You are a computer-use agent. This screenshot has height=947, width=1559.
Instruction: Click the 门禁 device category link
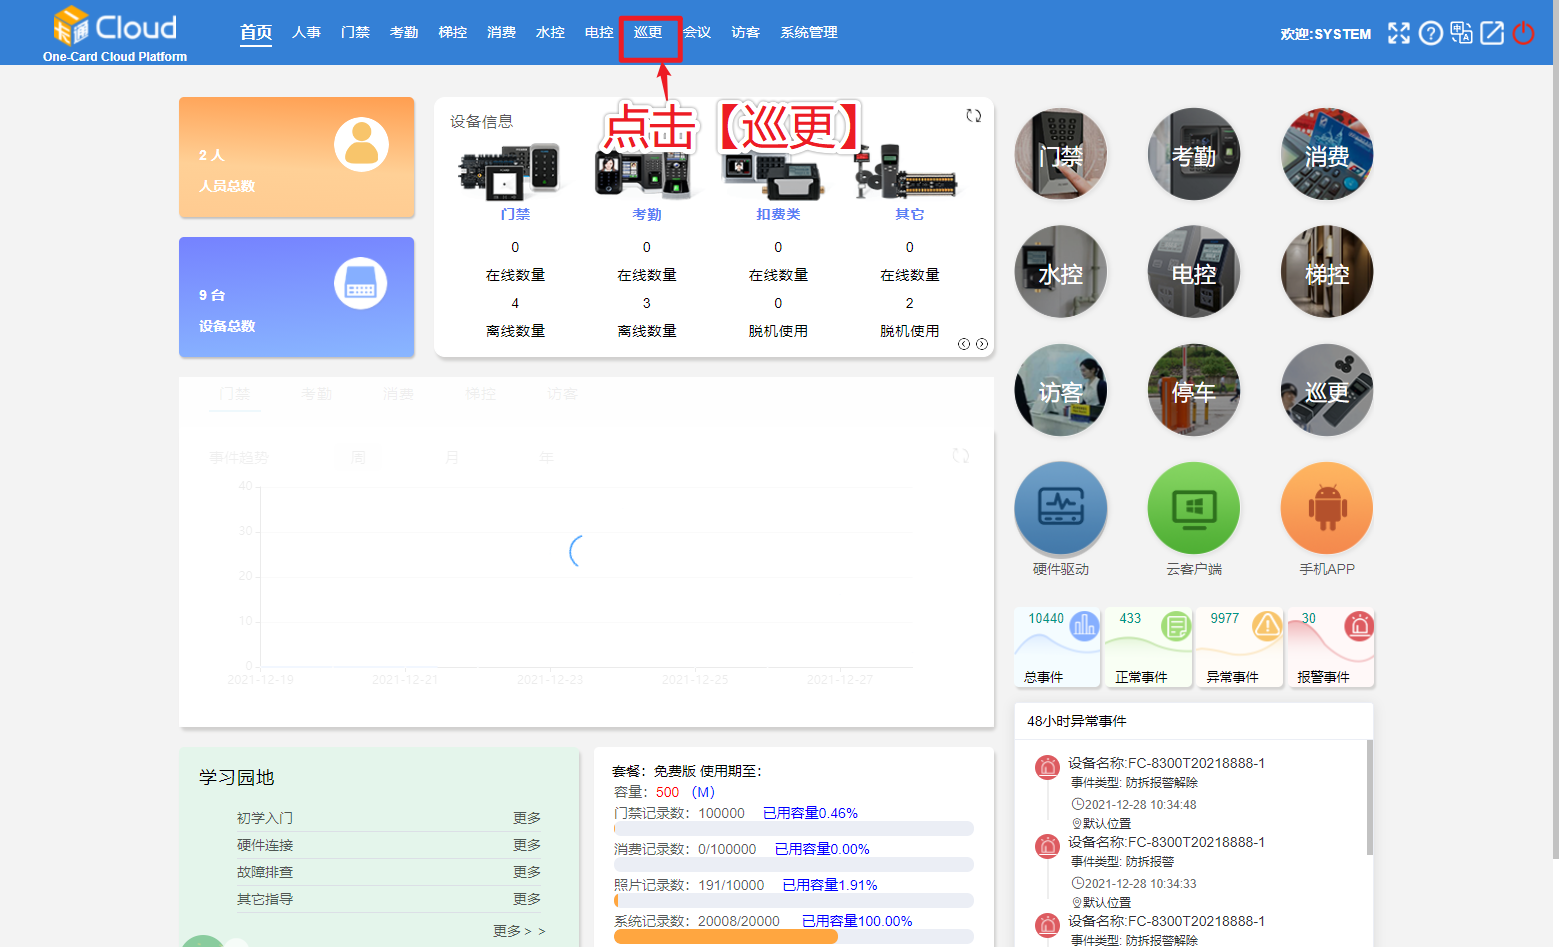[515, 214]
